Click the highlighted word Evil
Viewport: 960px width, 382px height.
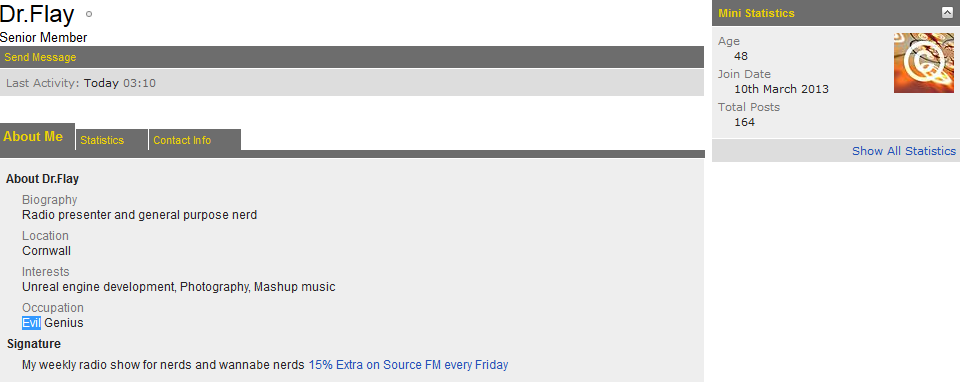pos(31,323)
